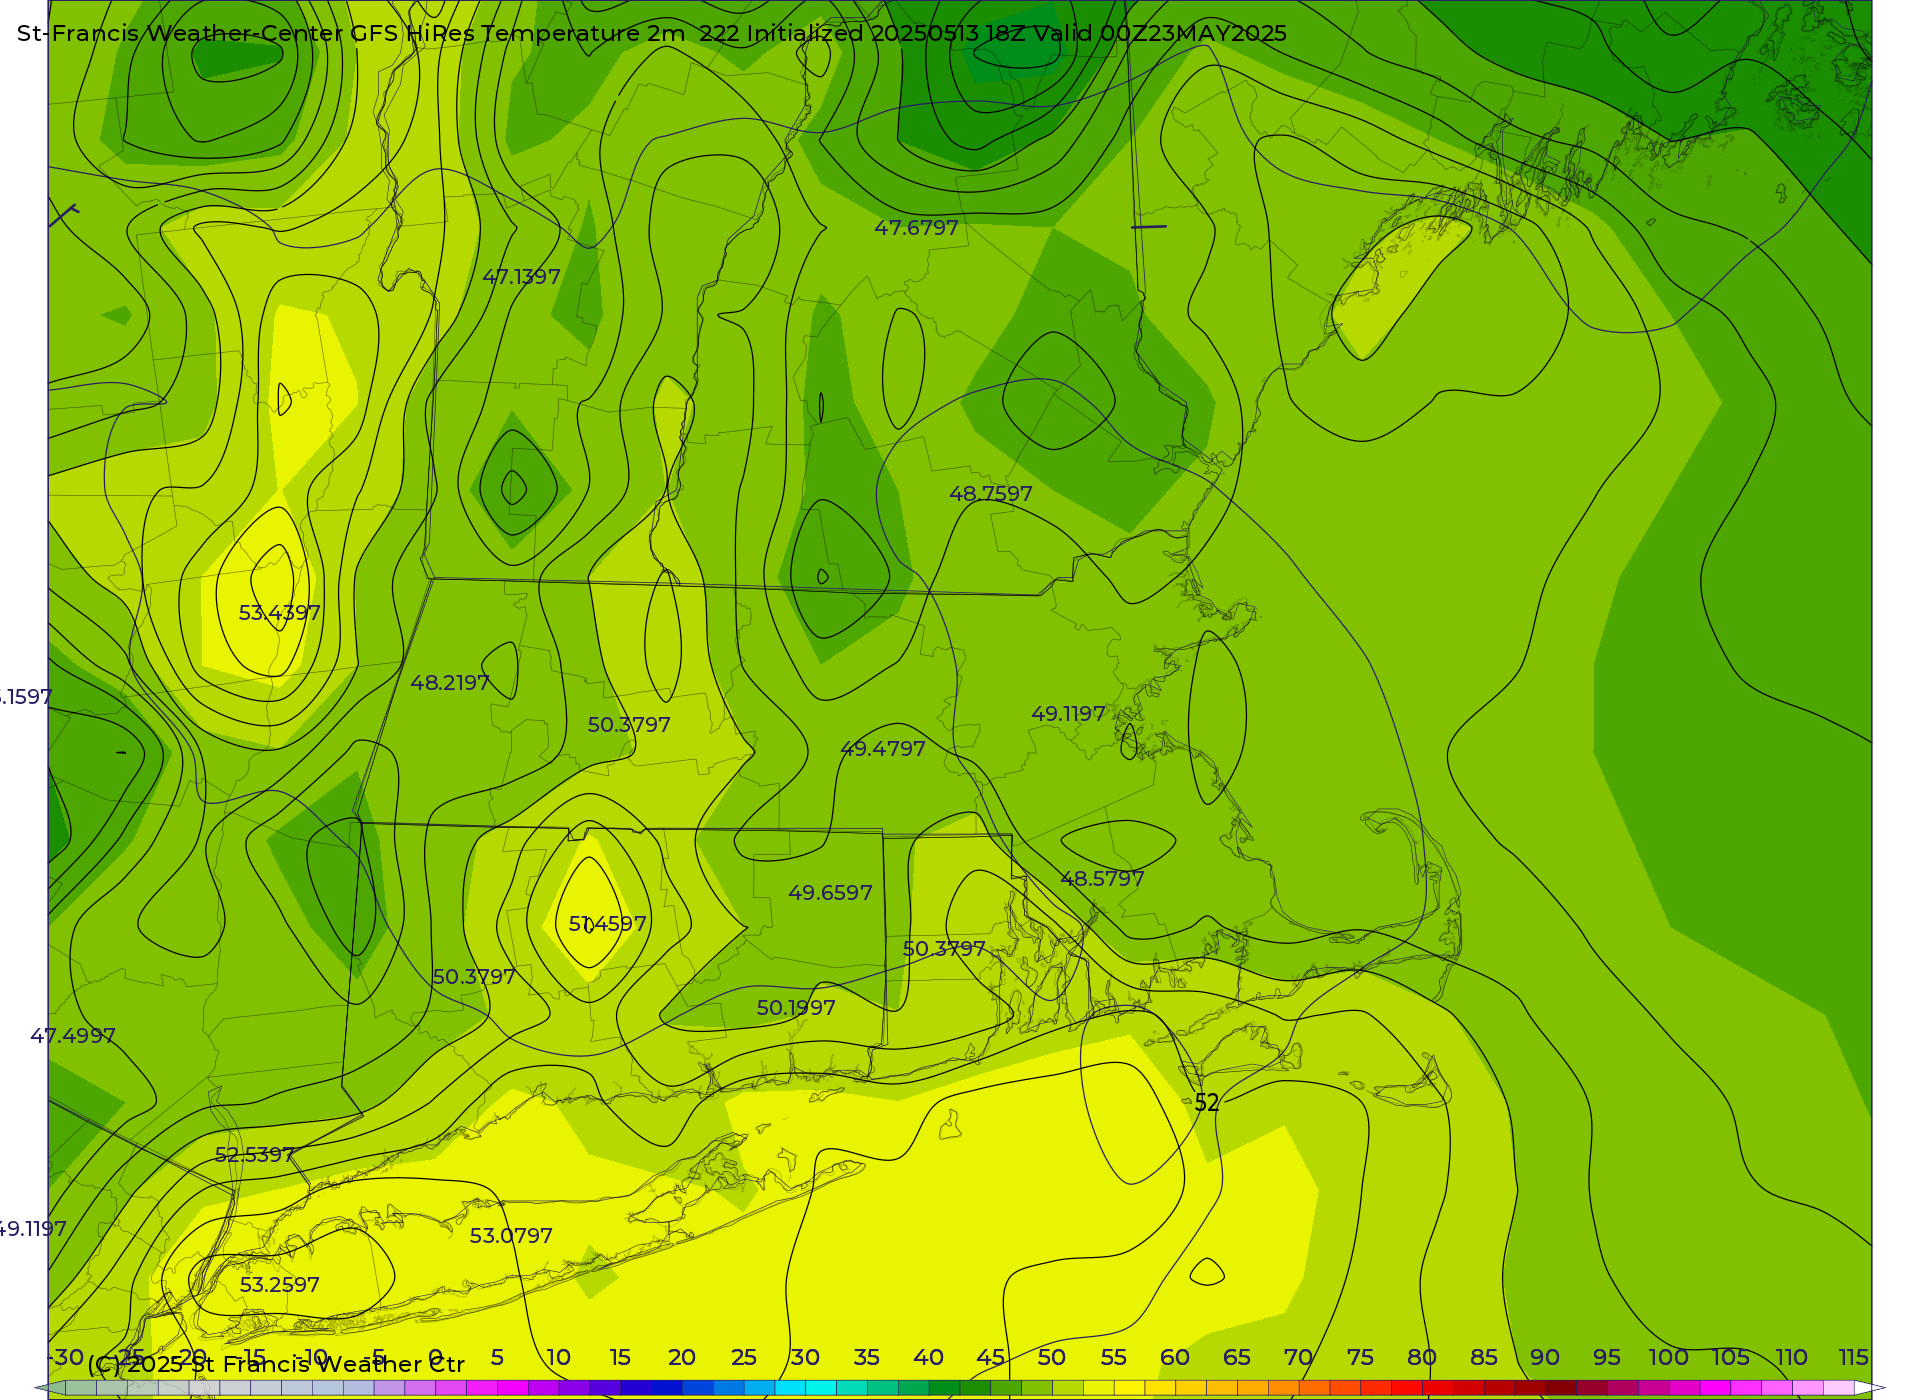
Task: Click the temperature value 49.6597
Action: (x=830, y=893)
